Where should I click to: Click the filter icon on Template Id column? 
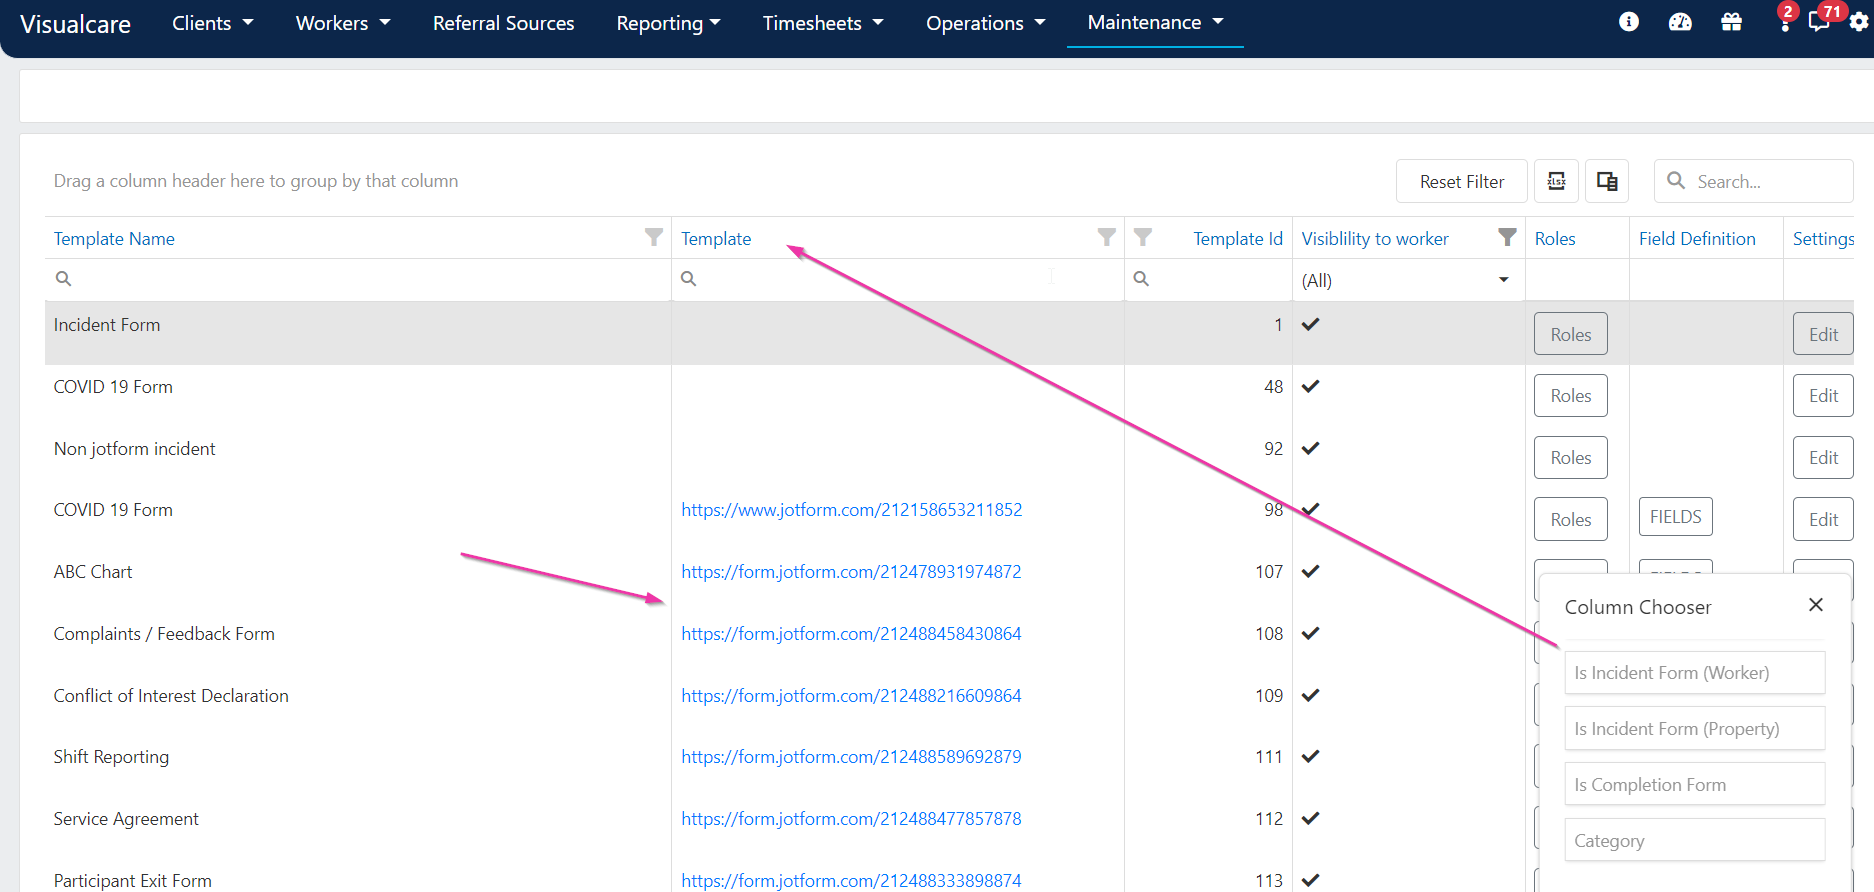click(1143, 237)
